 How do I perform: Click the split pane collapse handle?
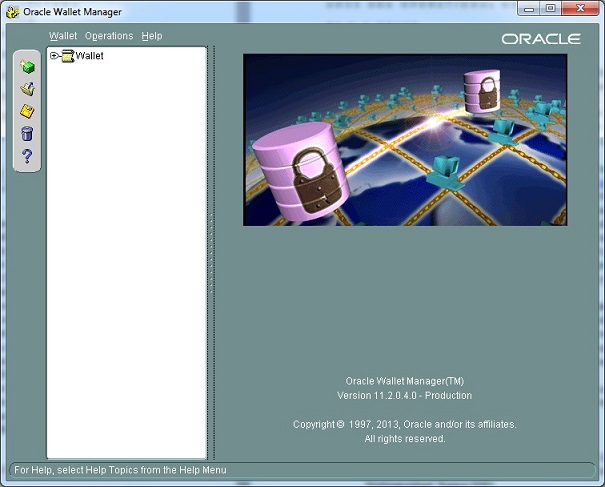(x=211, y=253)
